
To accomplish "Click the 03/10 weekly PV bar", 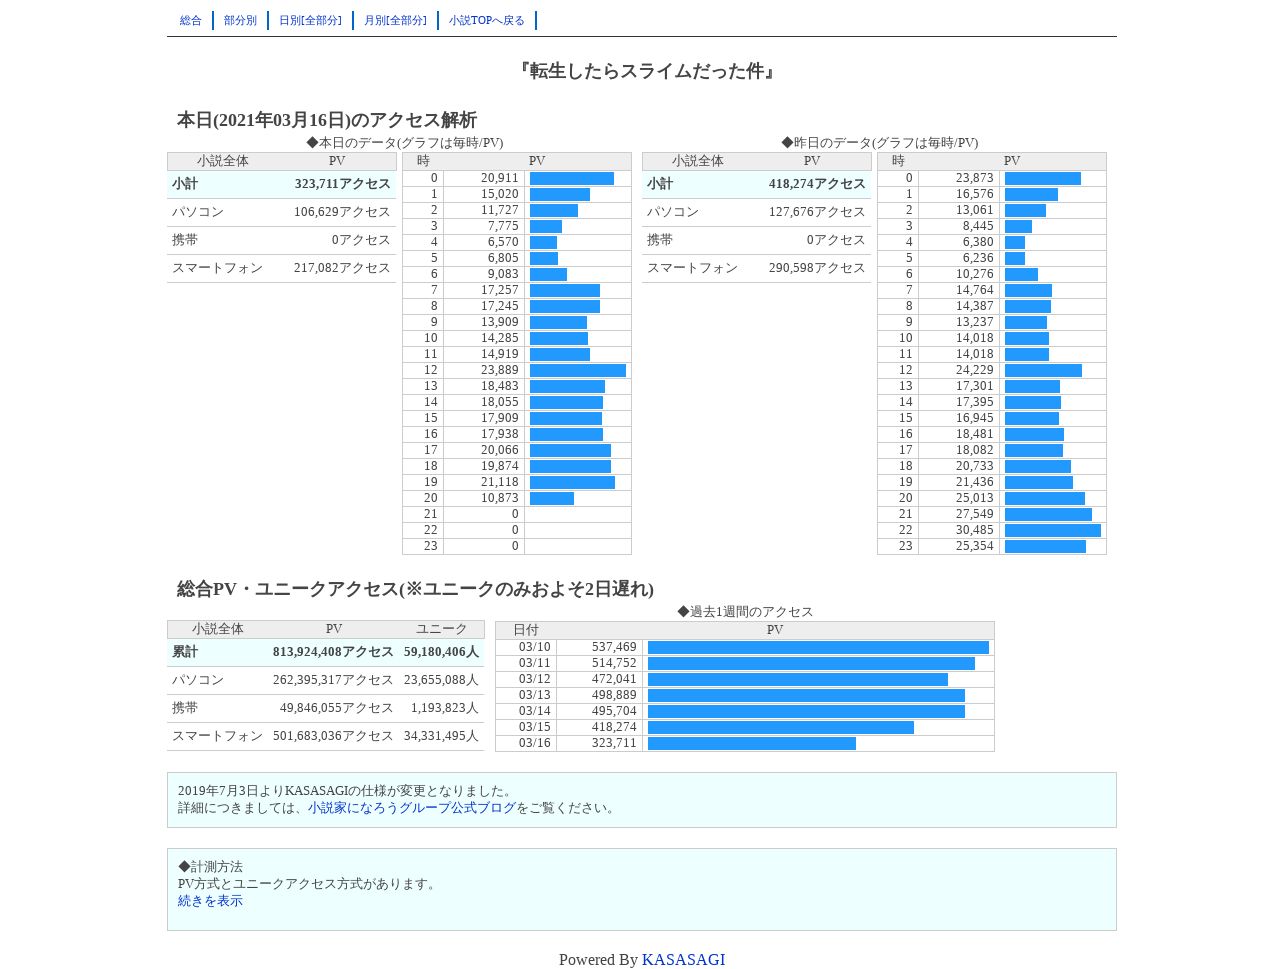I will (x=818, y=648).
